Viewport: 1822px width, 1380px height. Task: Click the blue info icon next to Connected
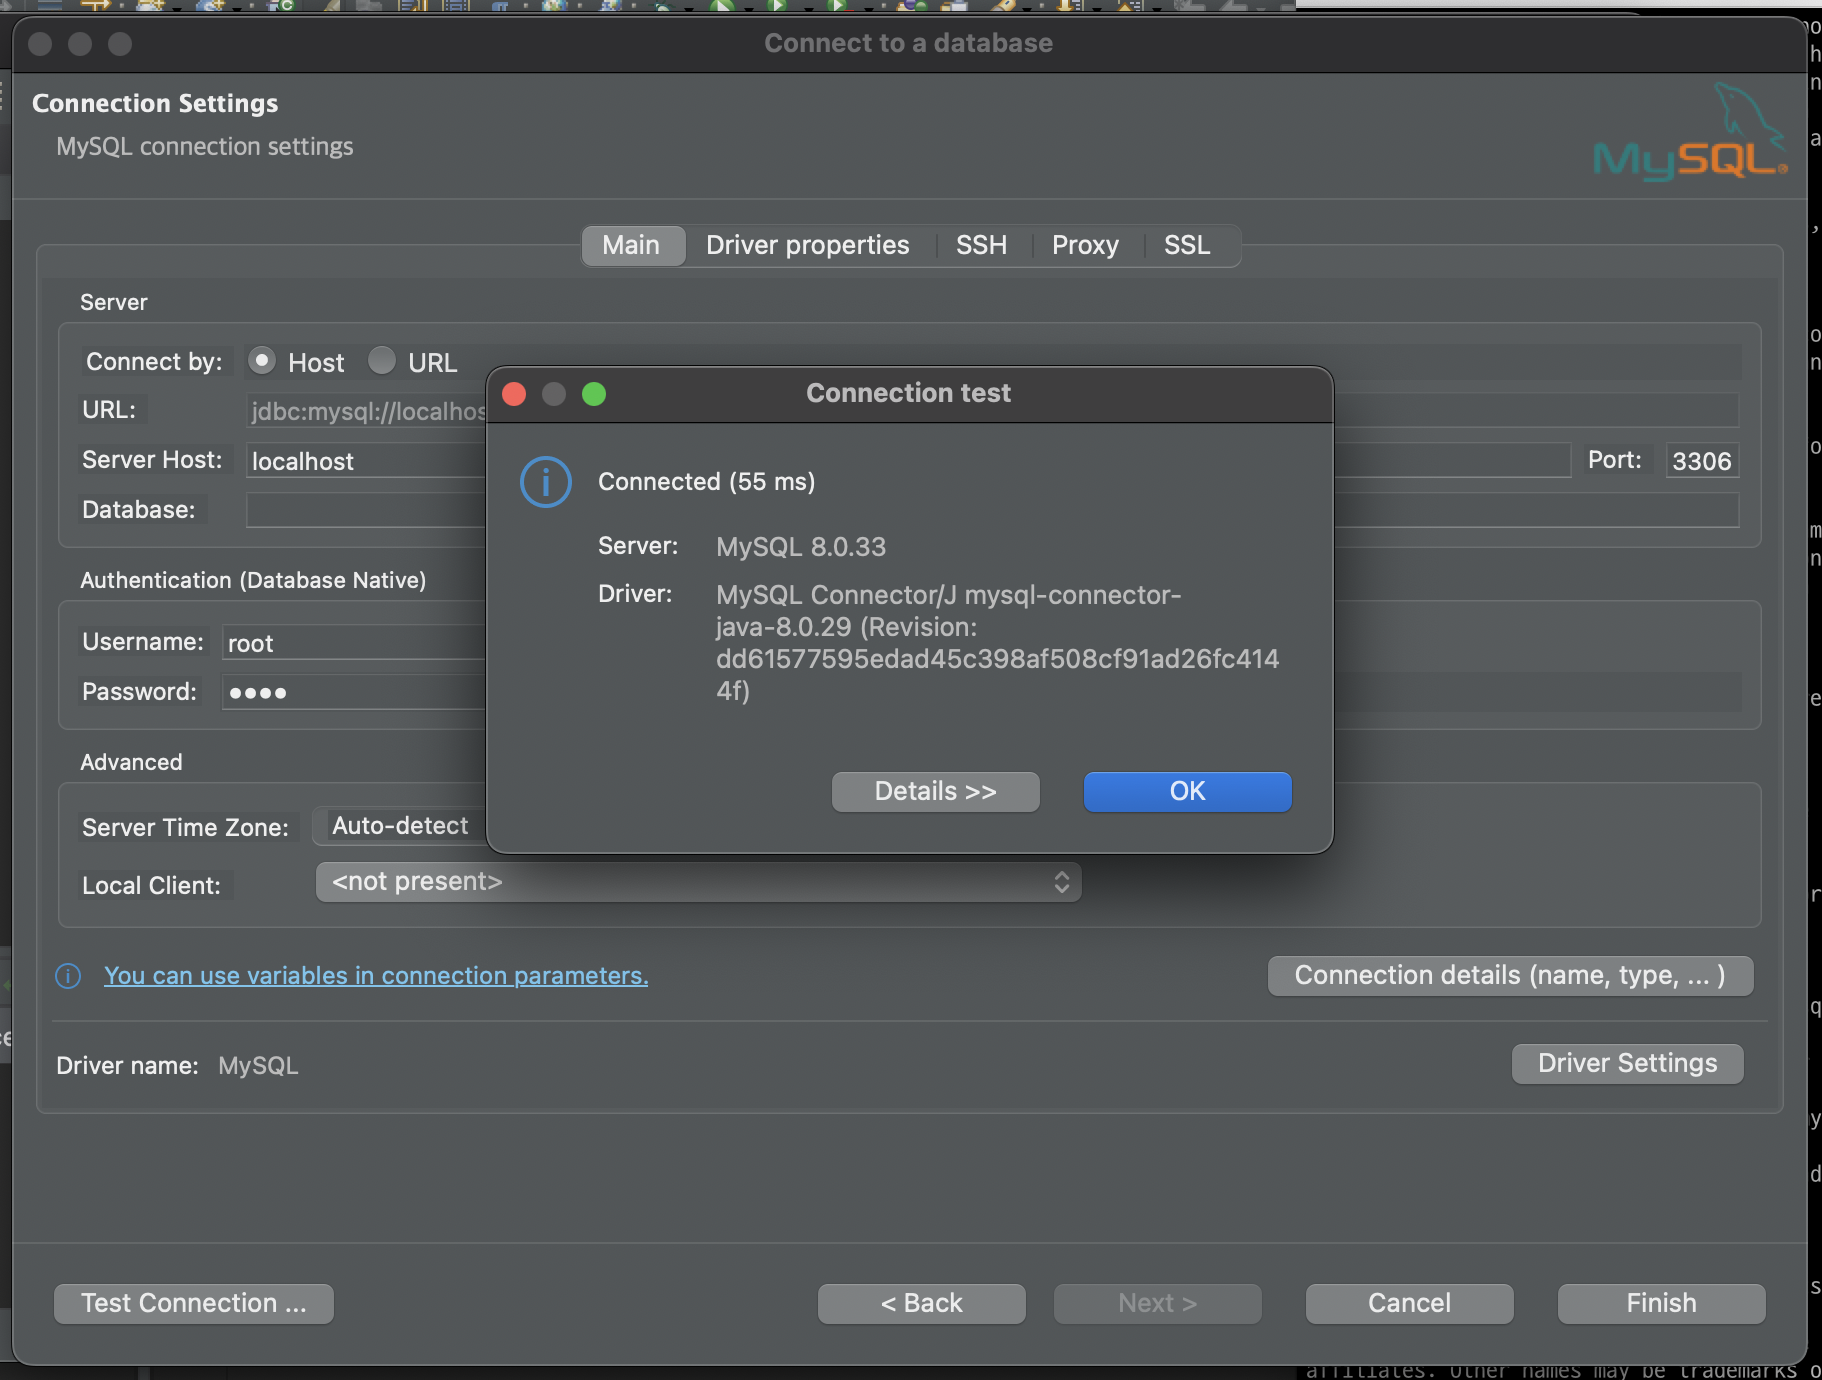(546, 482)
